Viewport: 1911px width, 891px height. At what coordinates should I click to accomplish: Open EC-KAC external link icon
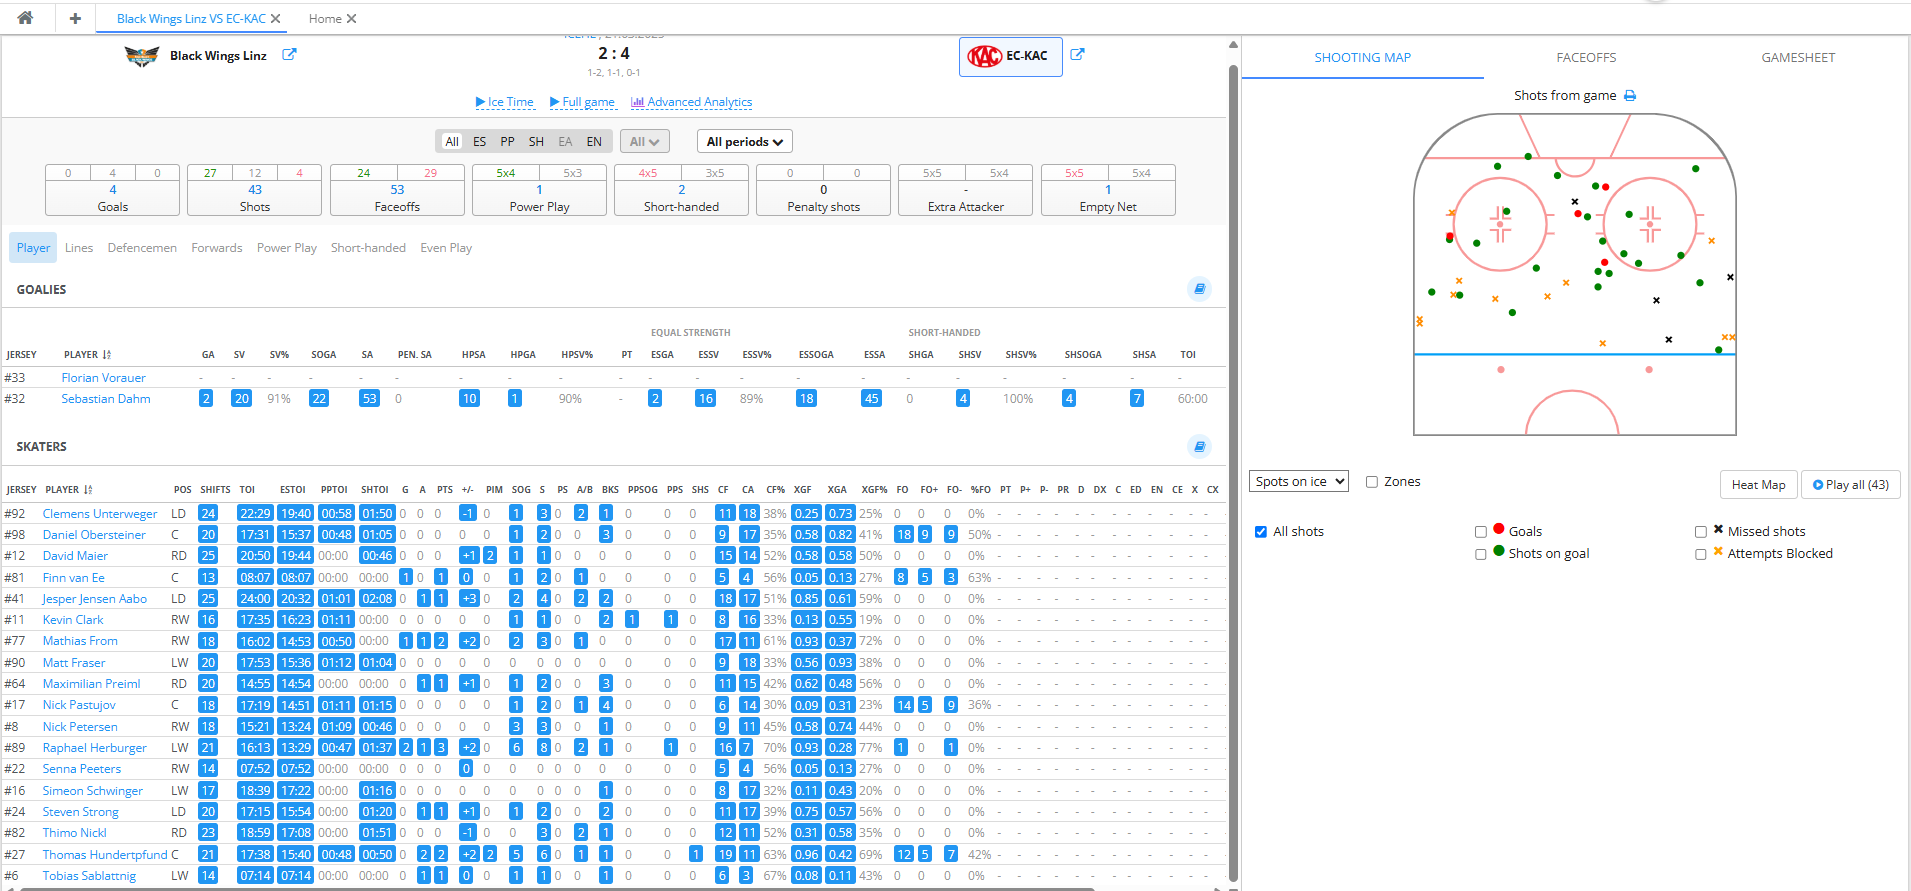pos(1077,55)
